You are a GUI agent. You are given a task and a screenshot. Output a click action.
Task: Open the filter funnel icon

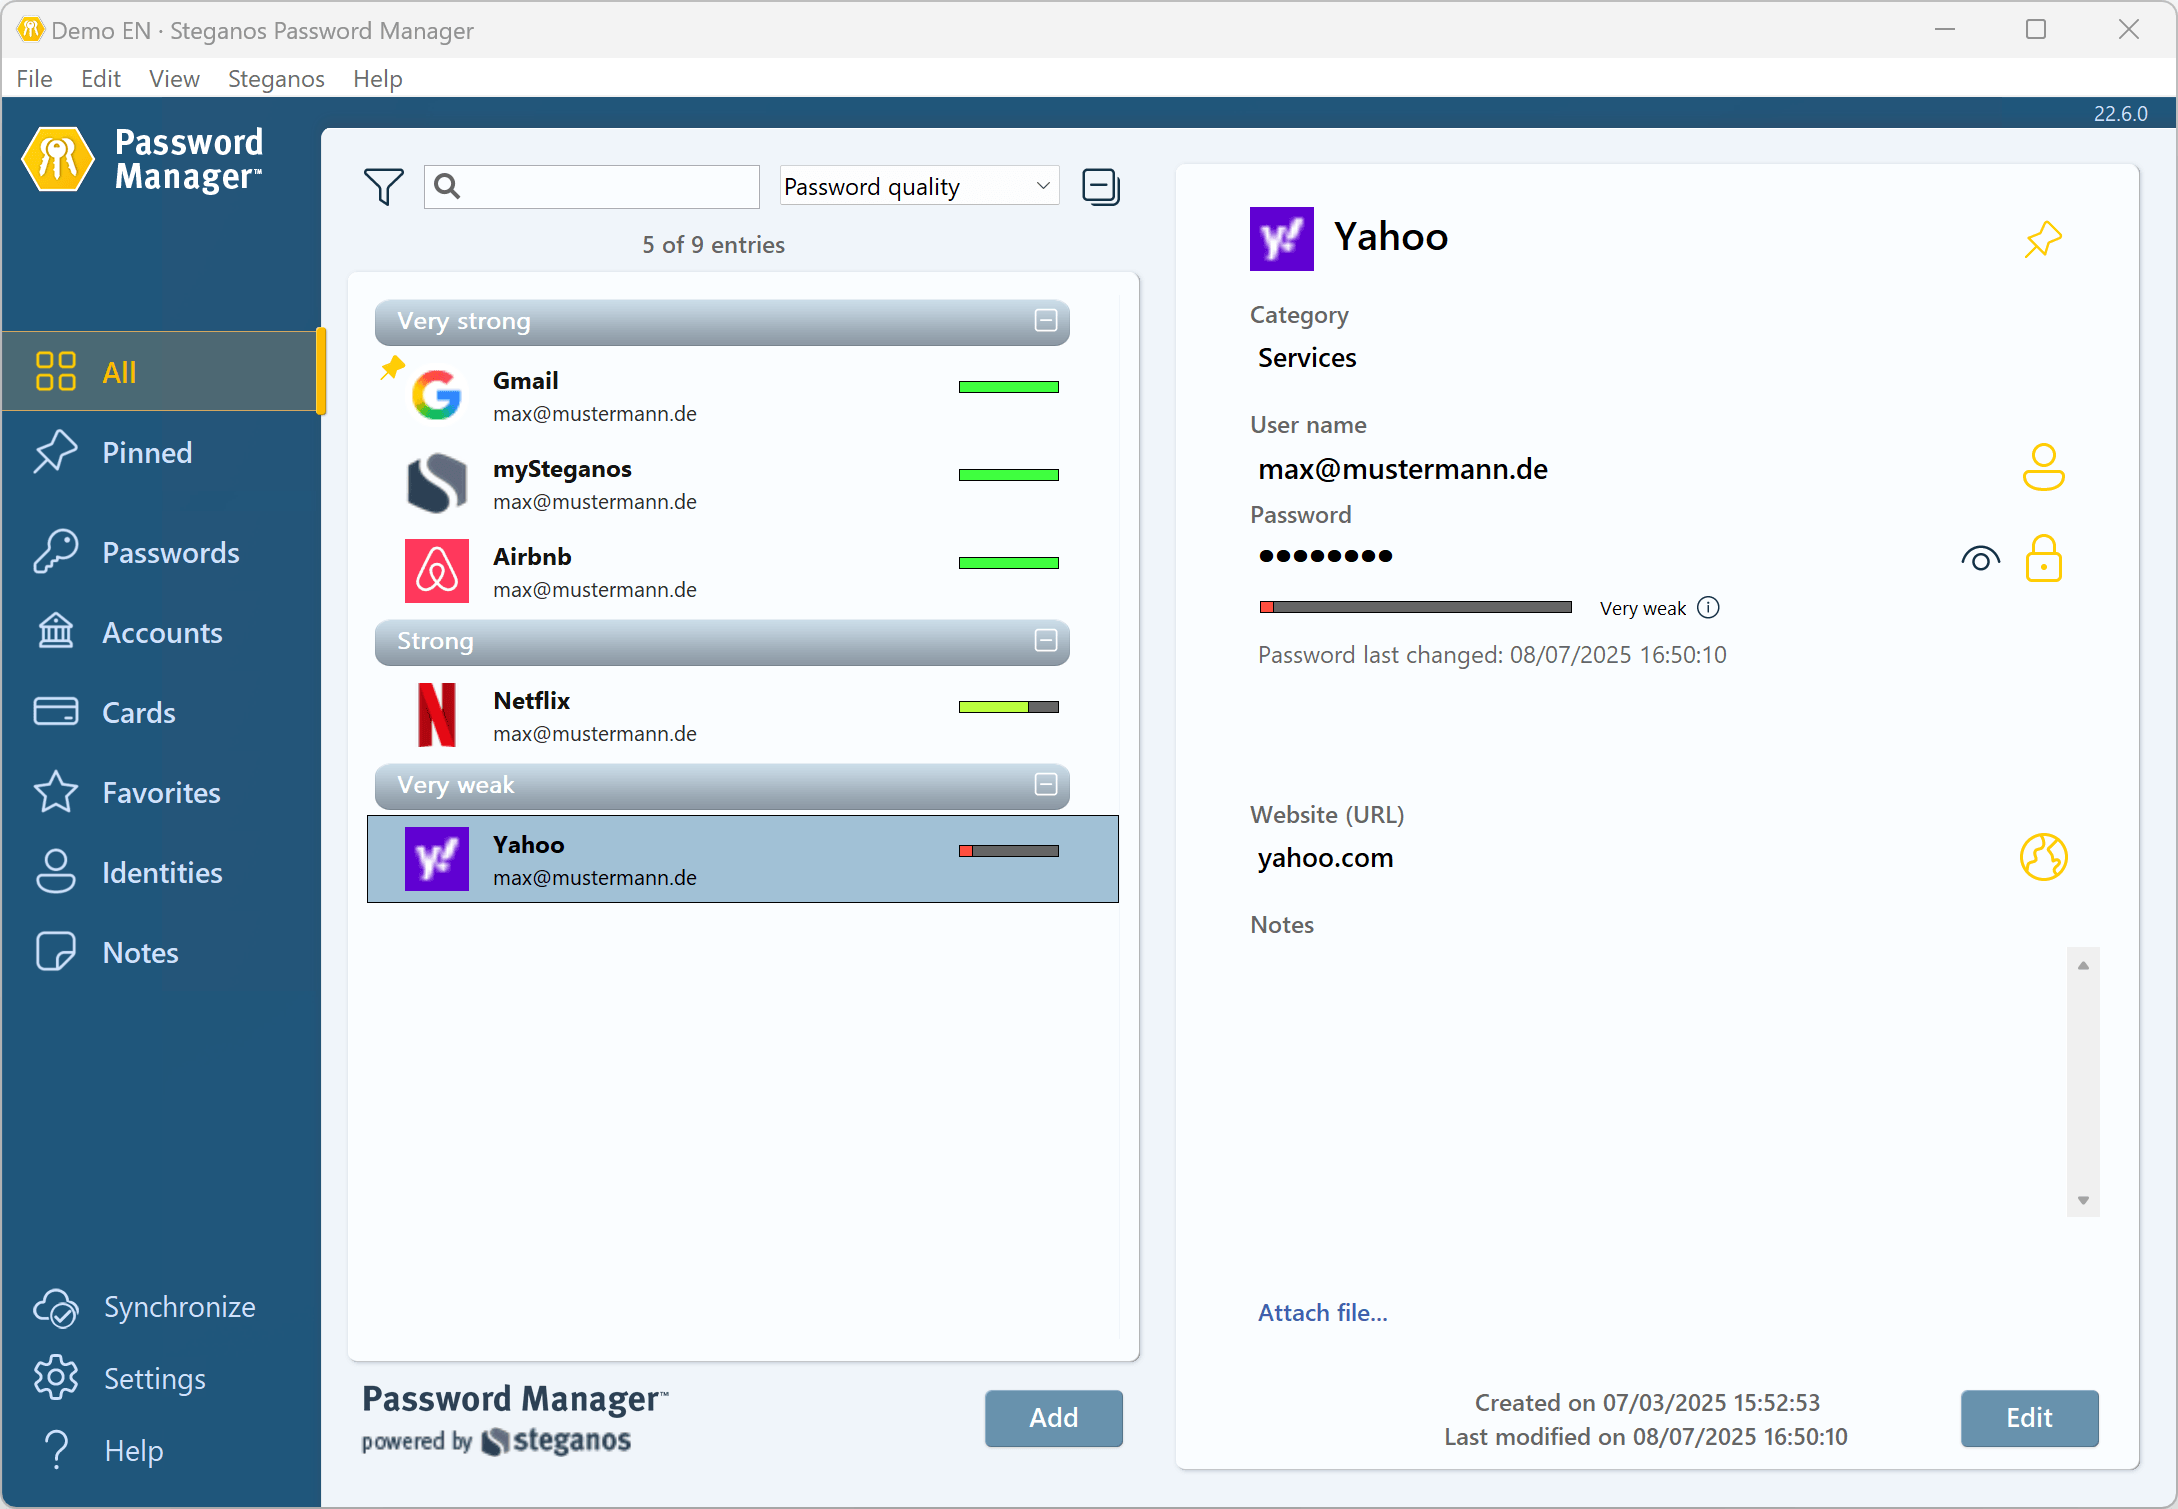tap(383, 186)
